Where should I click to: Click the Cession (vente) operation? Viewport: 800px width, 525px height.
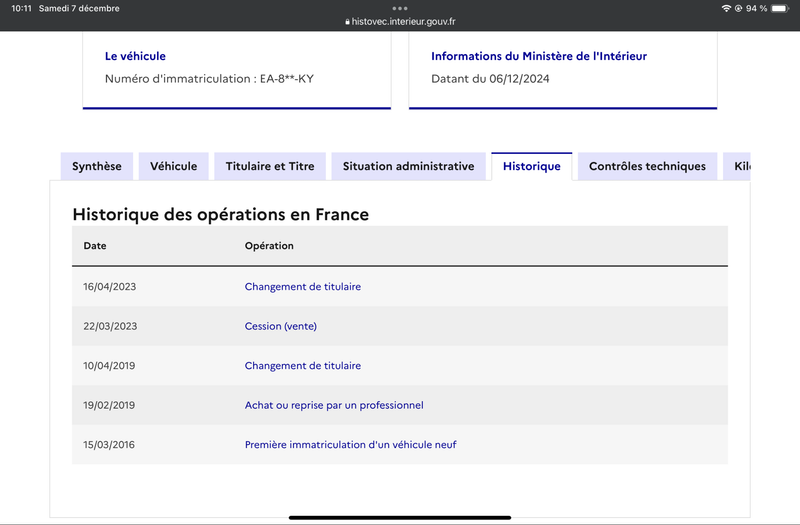[x=281, y=326]
